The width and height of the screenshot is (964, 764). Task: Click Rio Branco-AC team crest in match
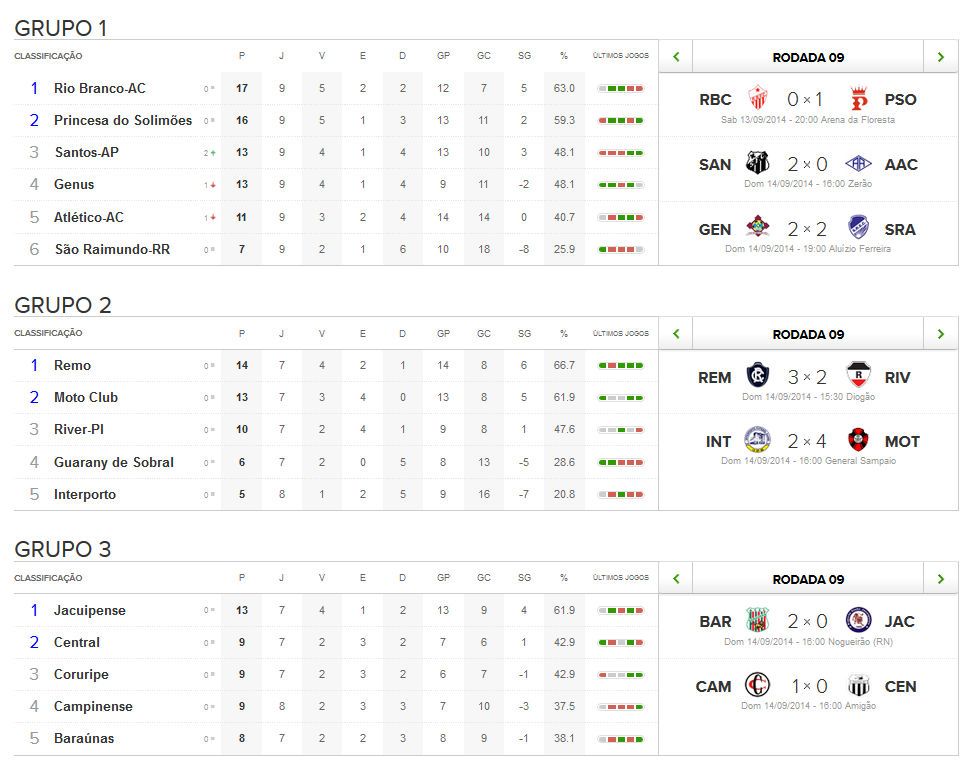[x=758, y=99]
